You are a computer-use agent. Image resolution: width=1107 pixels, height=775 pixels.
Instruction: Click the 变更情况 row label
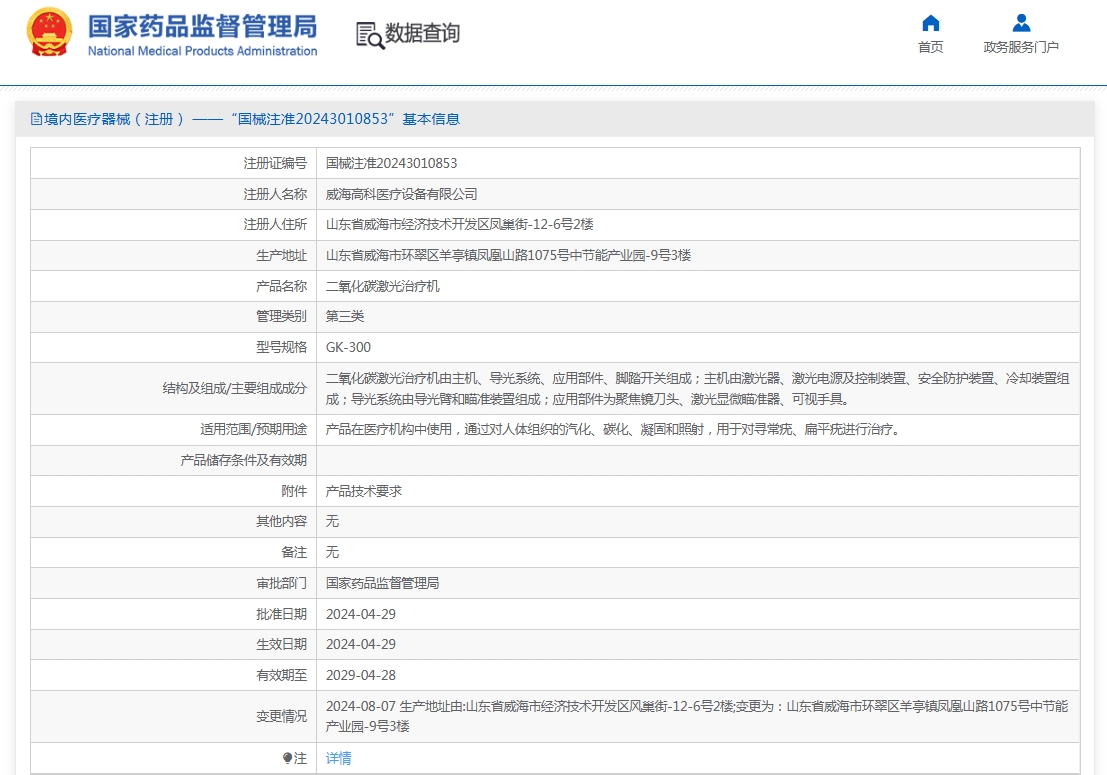click(x=281, y=716)
